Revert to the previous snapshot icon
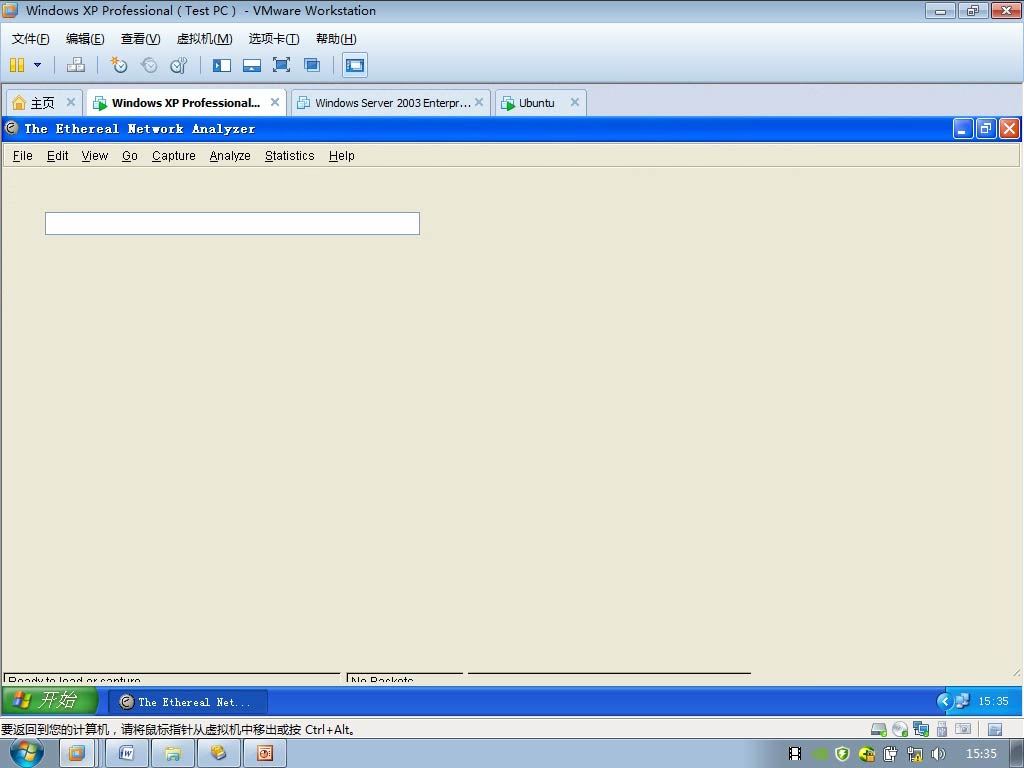This screenshot has width=1024, height=768. [x=149, y=65]
